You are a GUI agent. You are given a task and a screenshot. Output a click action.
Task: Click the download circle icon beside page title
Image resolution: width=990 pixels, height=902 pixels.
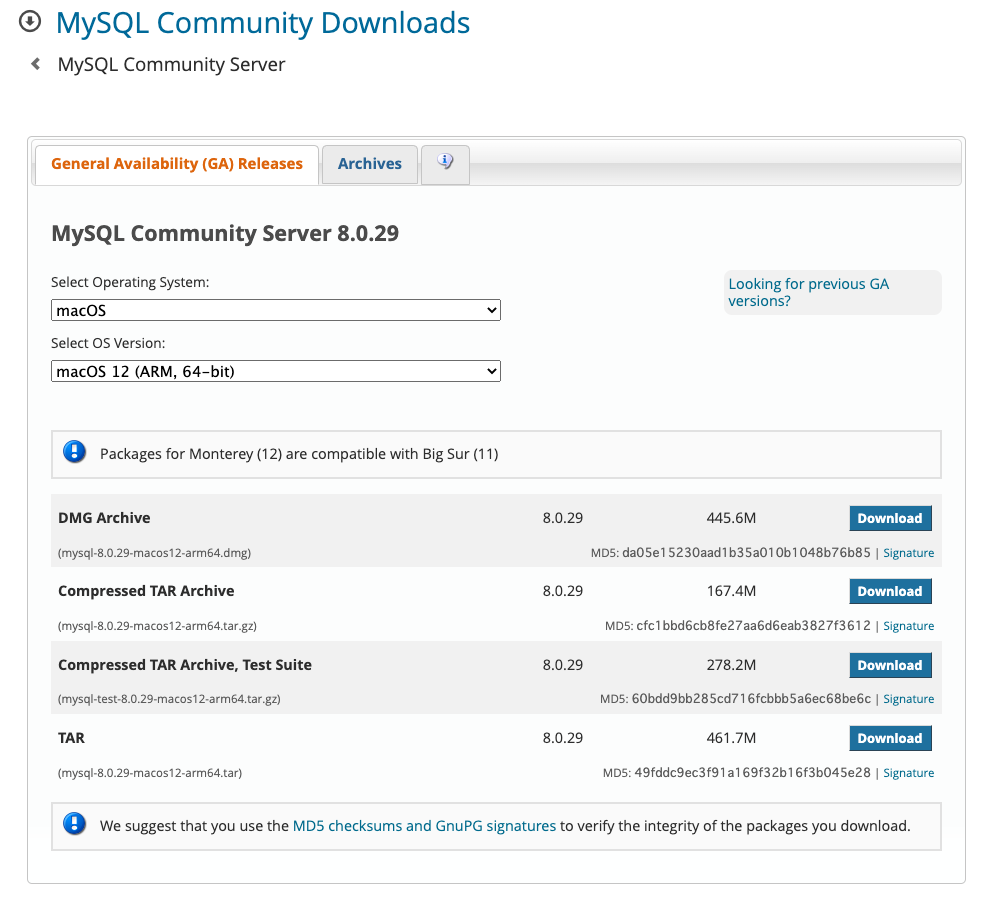30,21
